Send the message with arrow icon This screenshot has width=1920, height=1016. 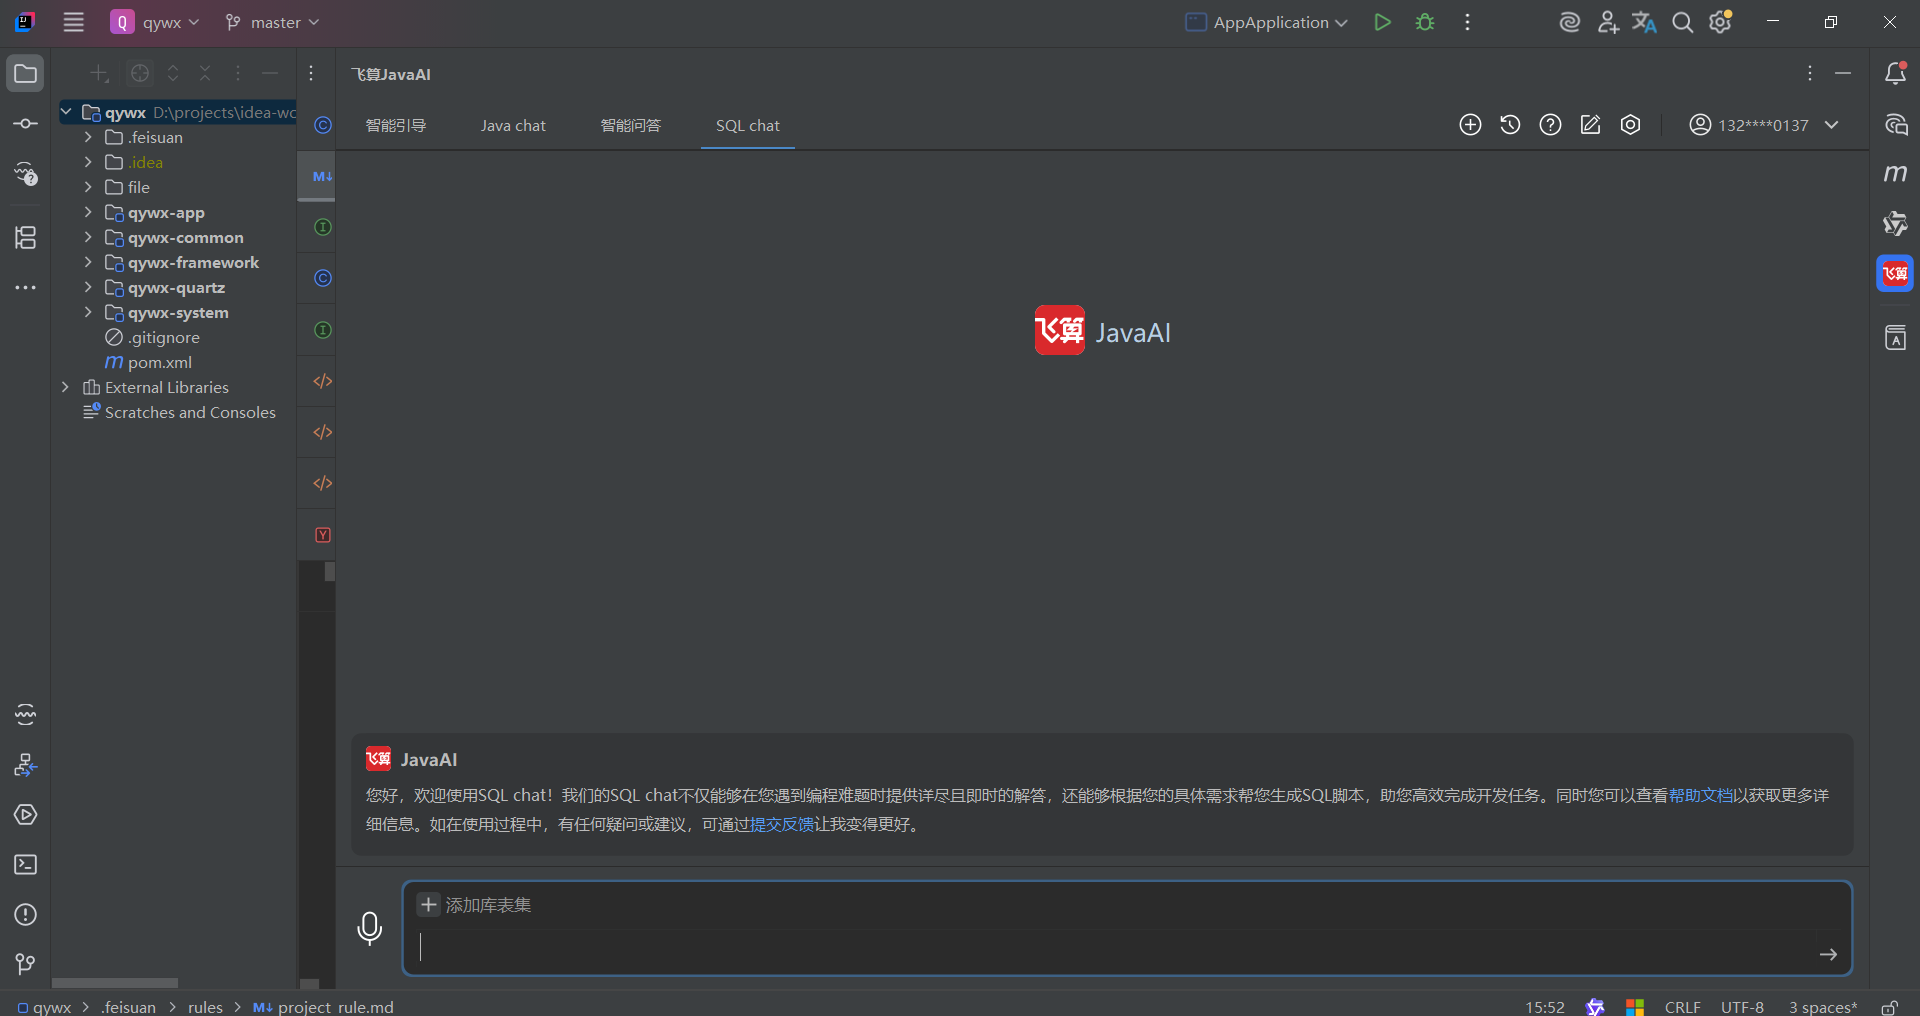coord(1828,955)
